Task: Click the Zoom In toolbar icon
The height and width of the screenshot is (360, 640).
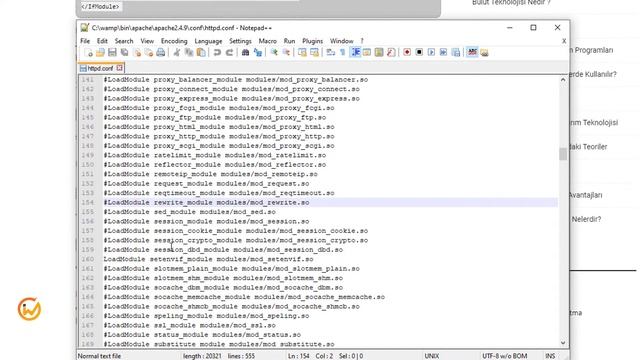Action: pyautogui.click(x=274, y=52)
